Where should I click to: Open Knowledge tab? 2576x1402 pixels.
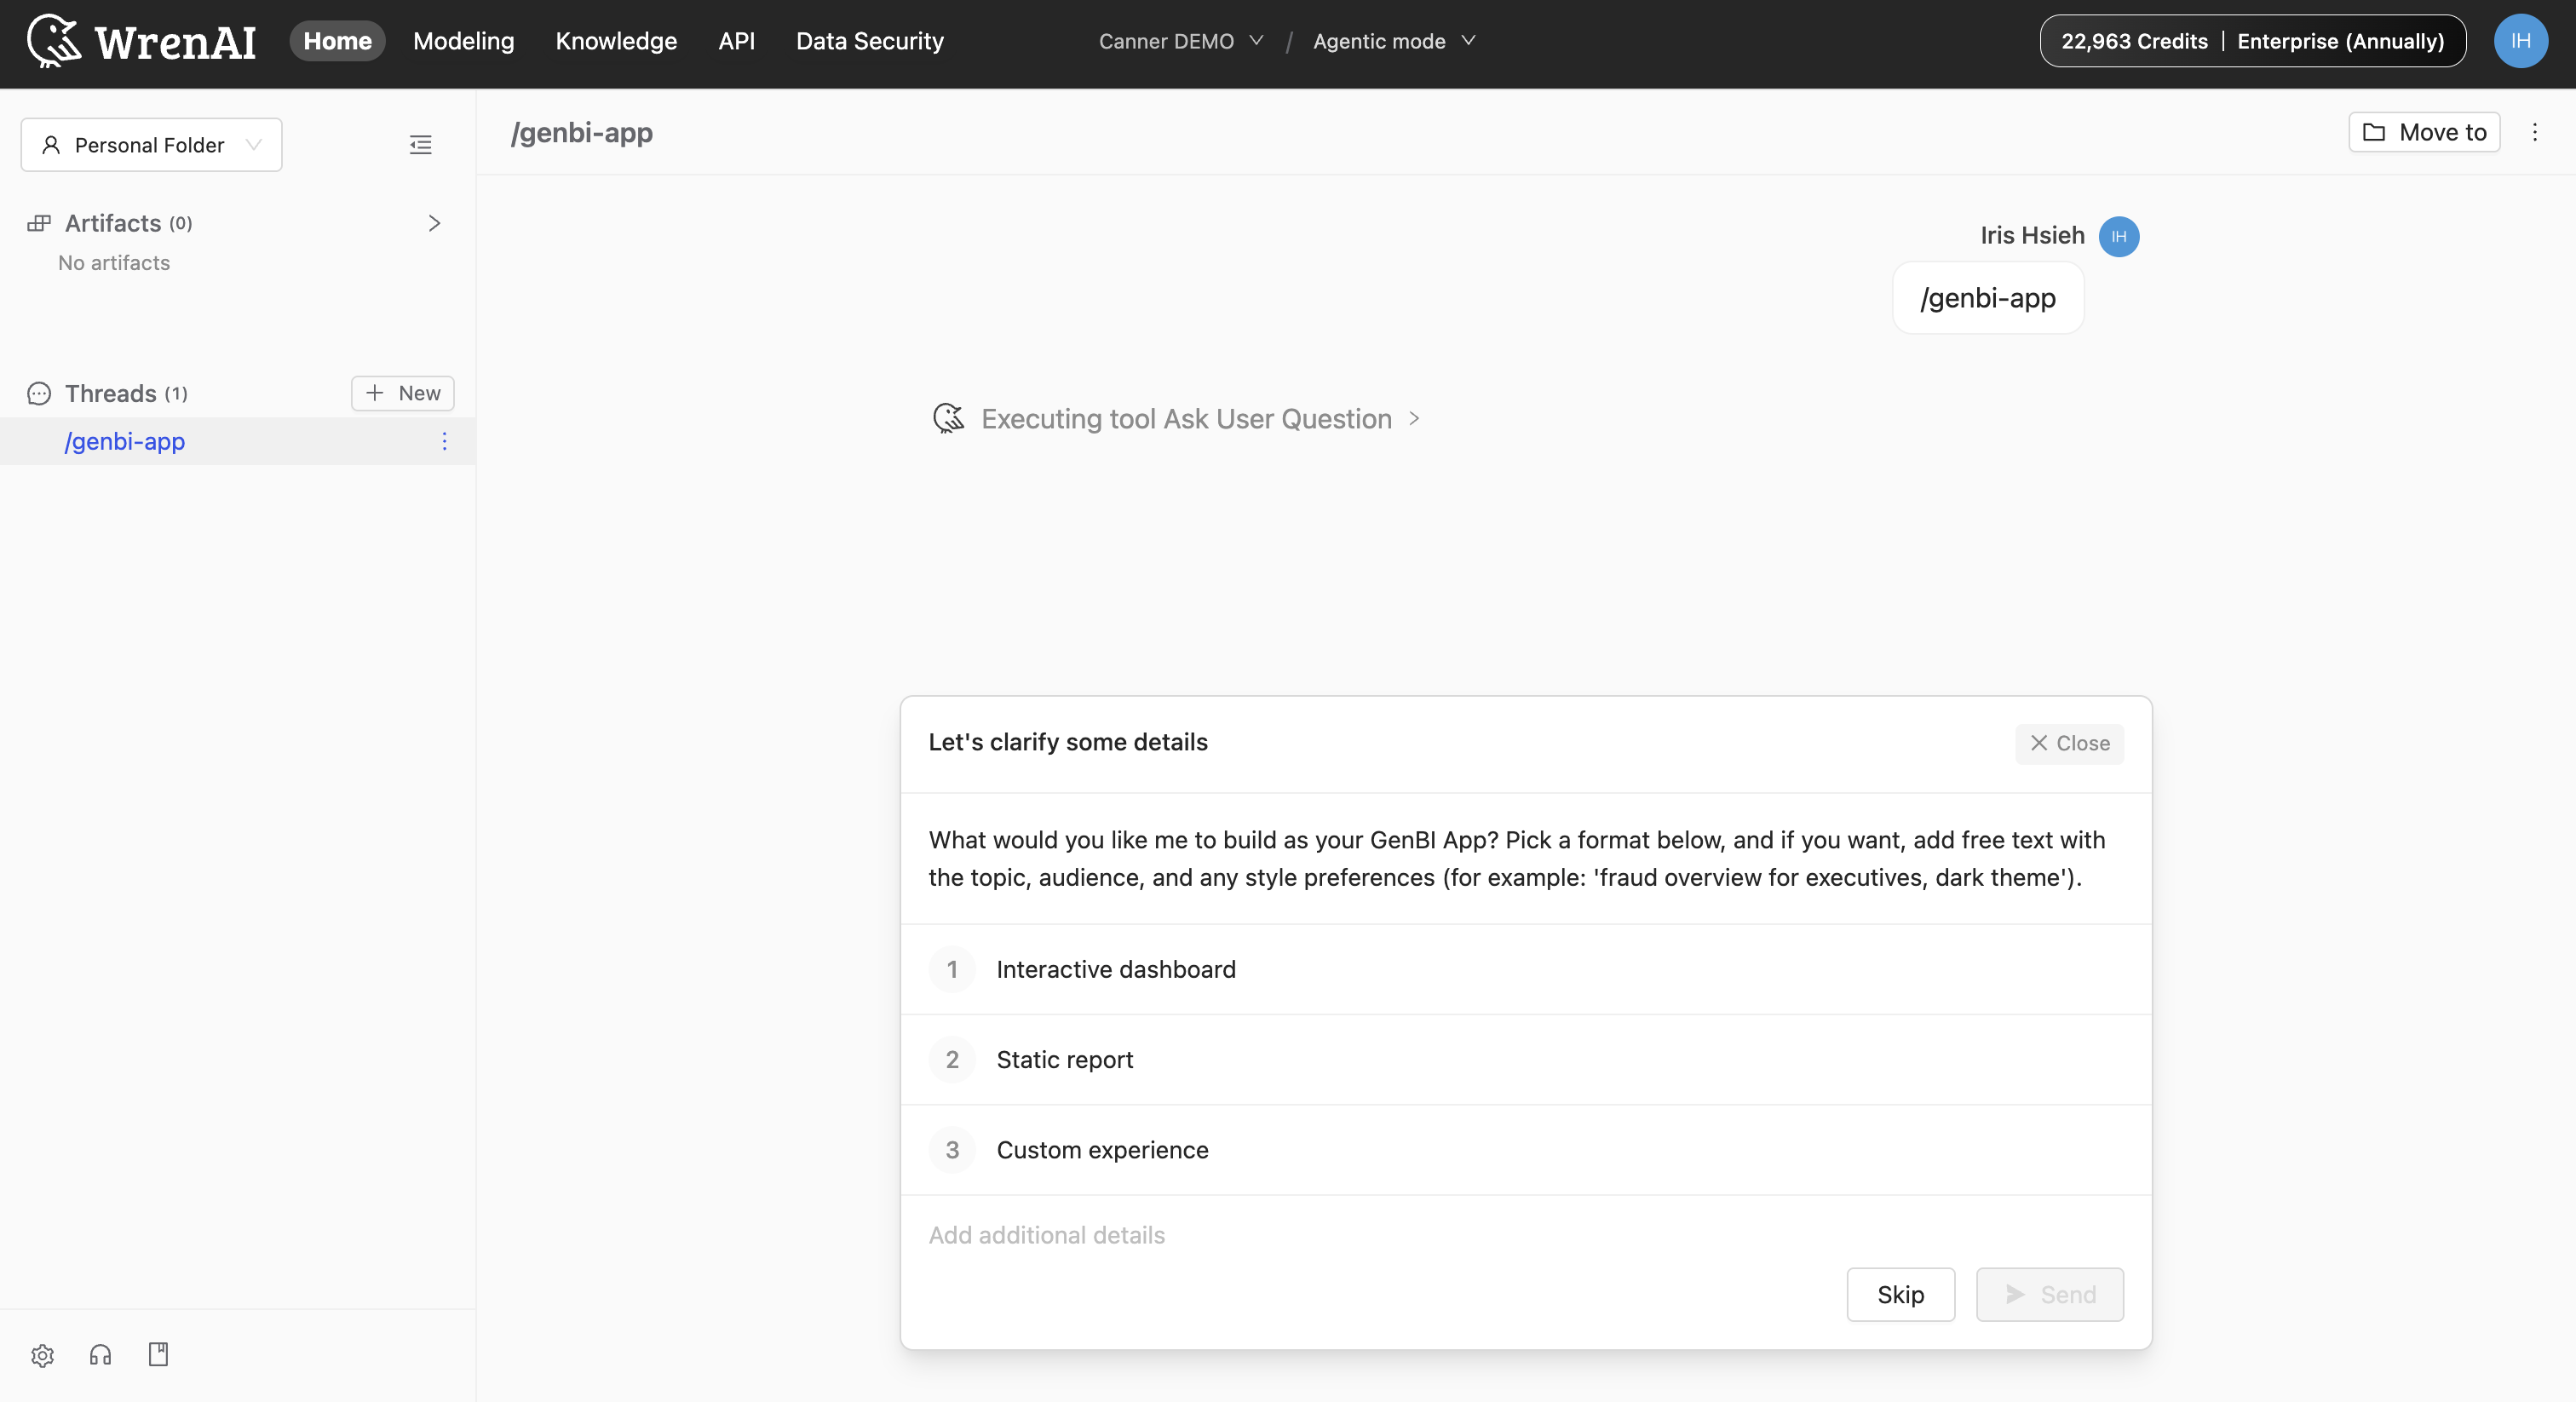tap(616, 41)
